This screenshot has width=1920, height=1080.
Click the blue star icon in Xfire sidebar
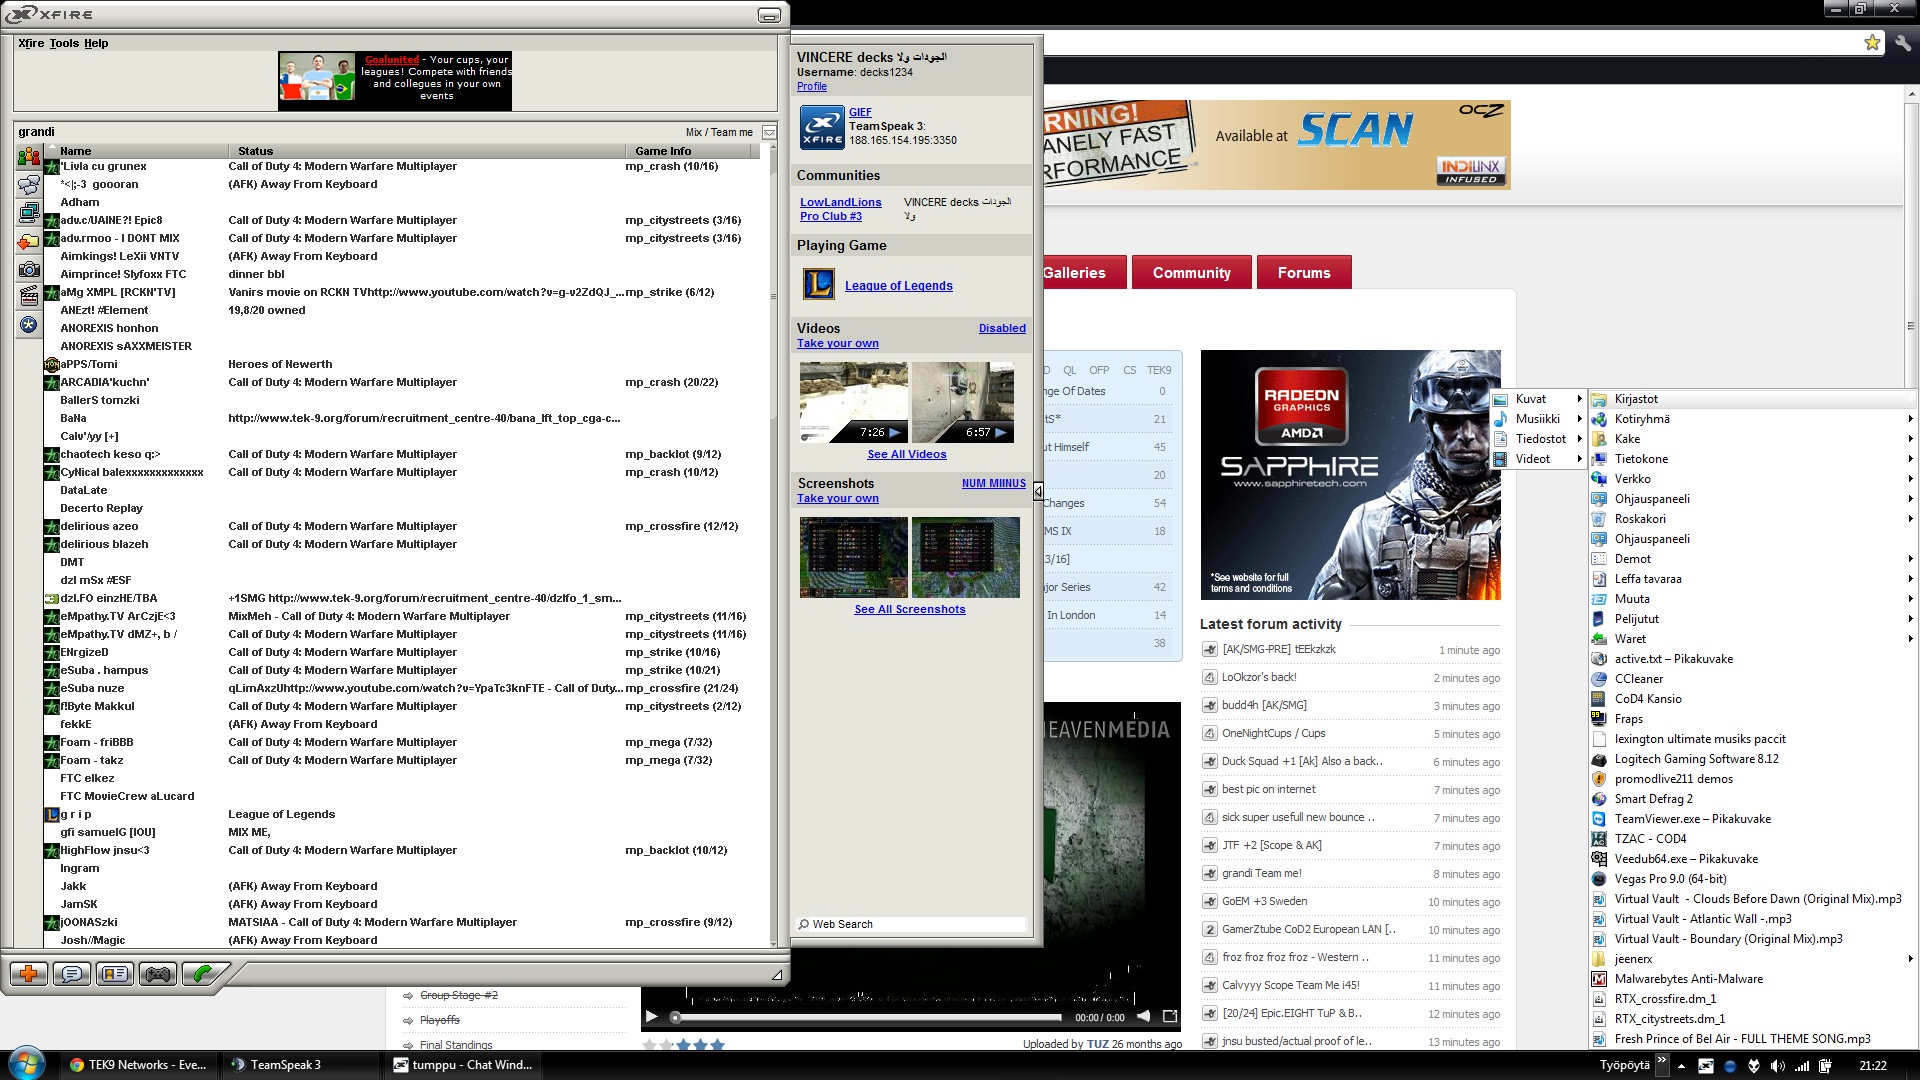[x=28, y=324]
